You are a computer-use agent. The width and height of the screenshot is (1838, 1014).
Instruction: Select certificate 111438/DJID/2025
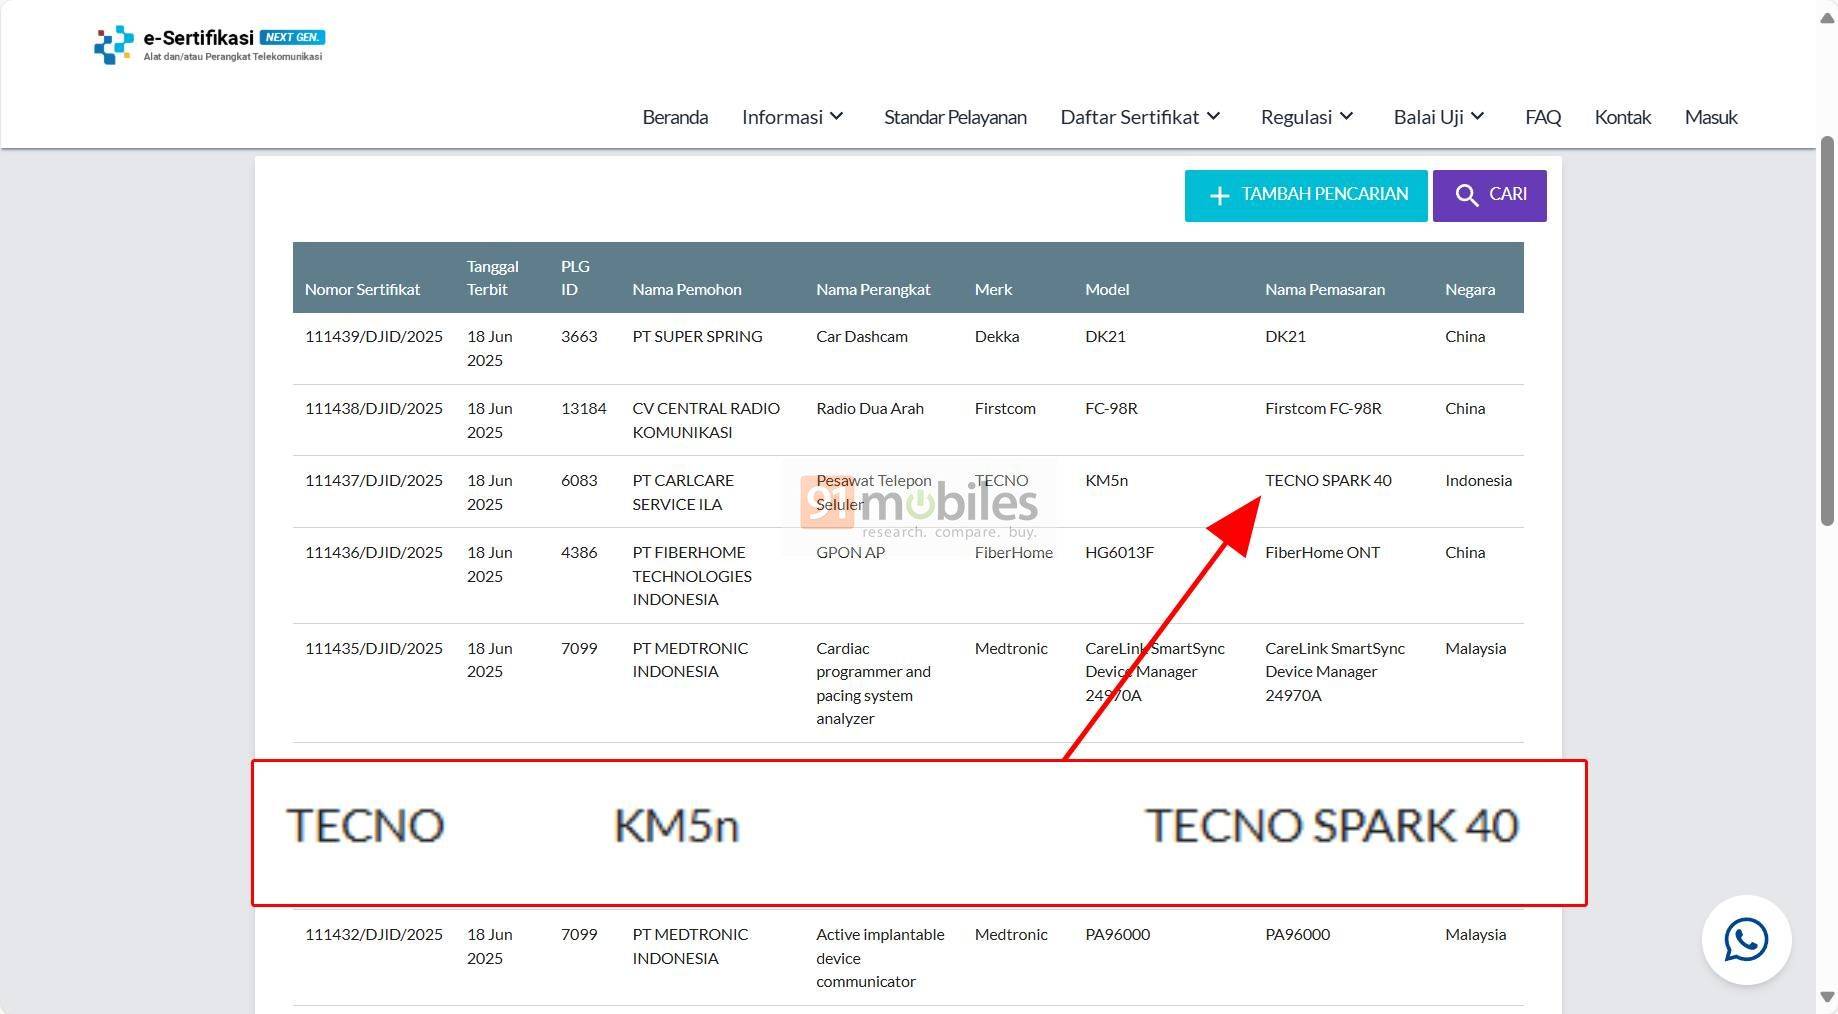point(374,409)
